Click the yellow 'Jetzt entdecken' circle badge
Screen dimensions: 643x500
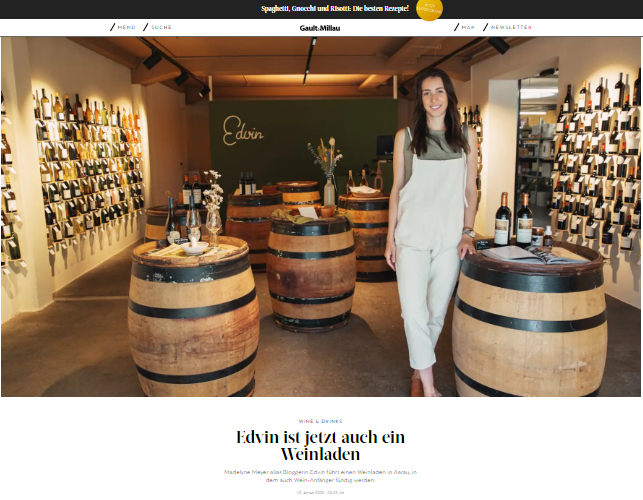click(429, 9)
